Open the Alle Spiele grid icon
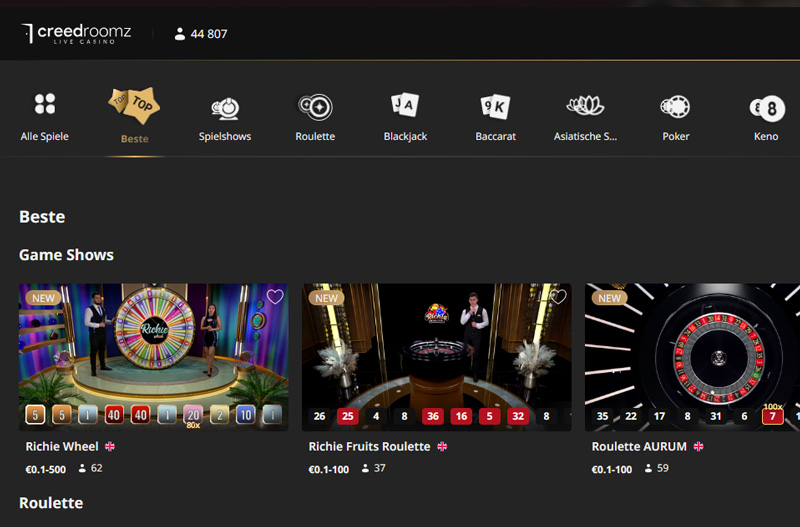800x527 pixels. point(45,104)
